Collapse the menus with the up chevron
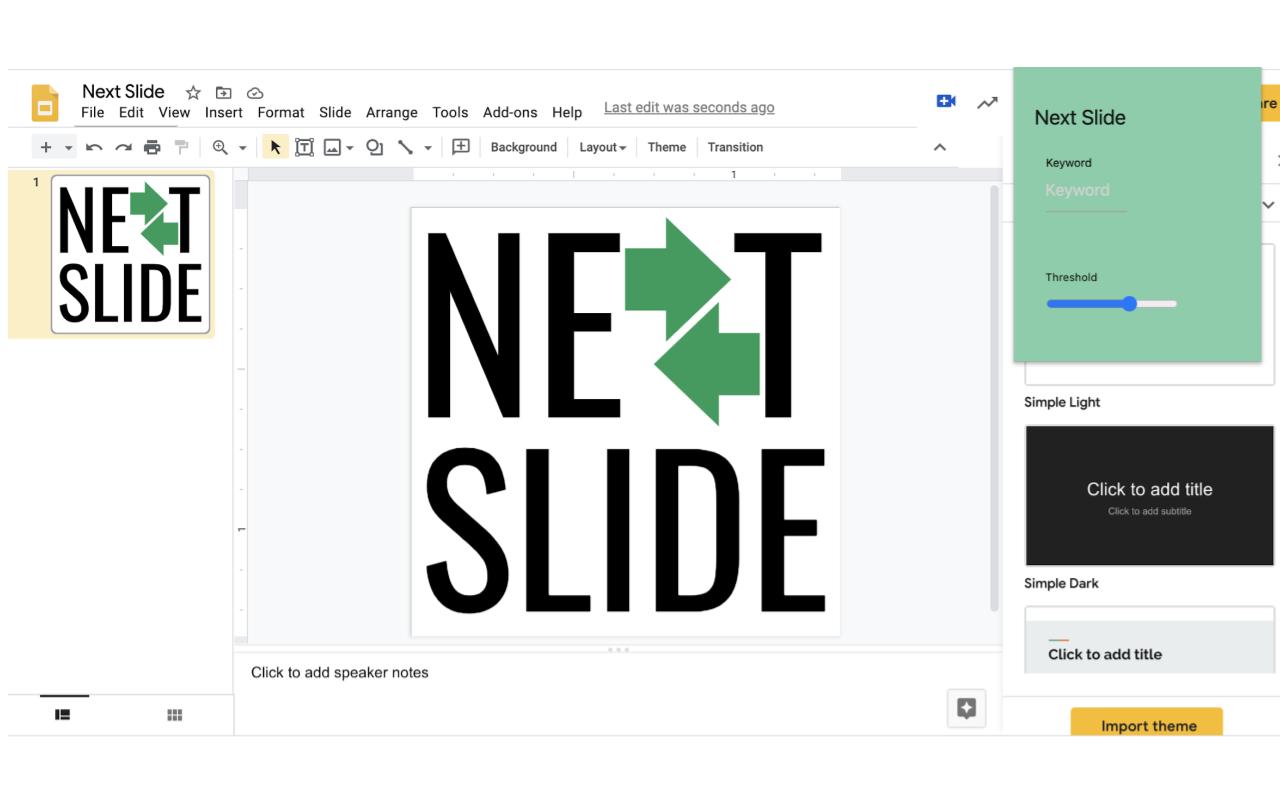Viewport: 1280px width, 800px height. [939, 147]
